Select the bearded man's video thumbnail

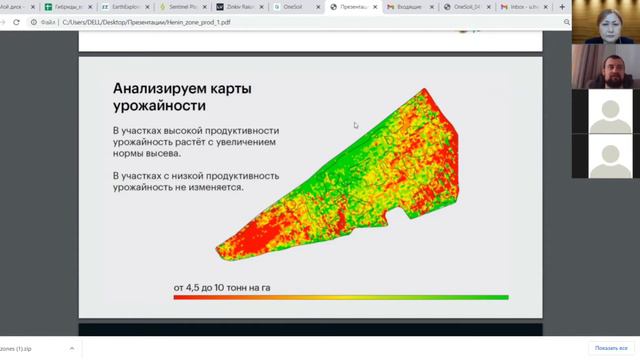(606, 67)
